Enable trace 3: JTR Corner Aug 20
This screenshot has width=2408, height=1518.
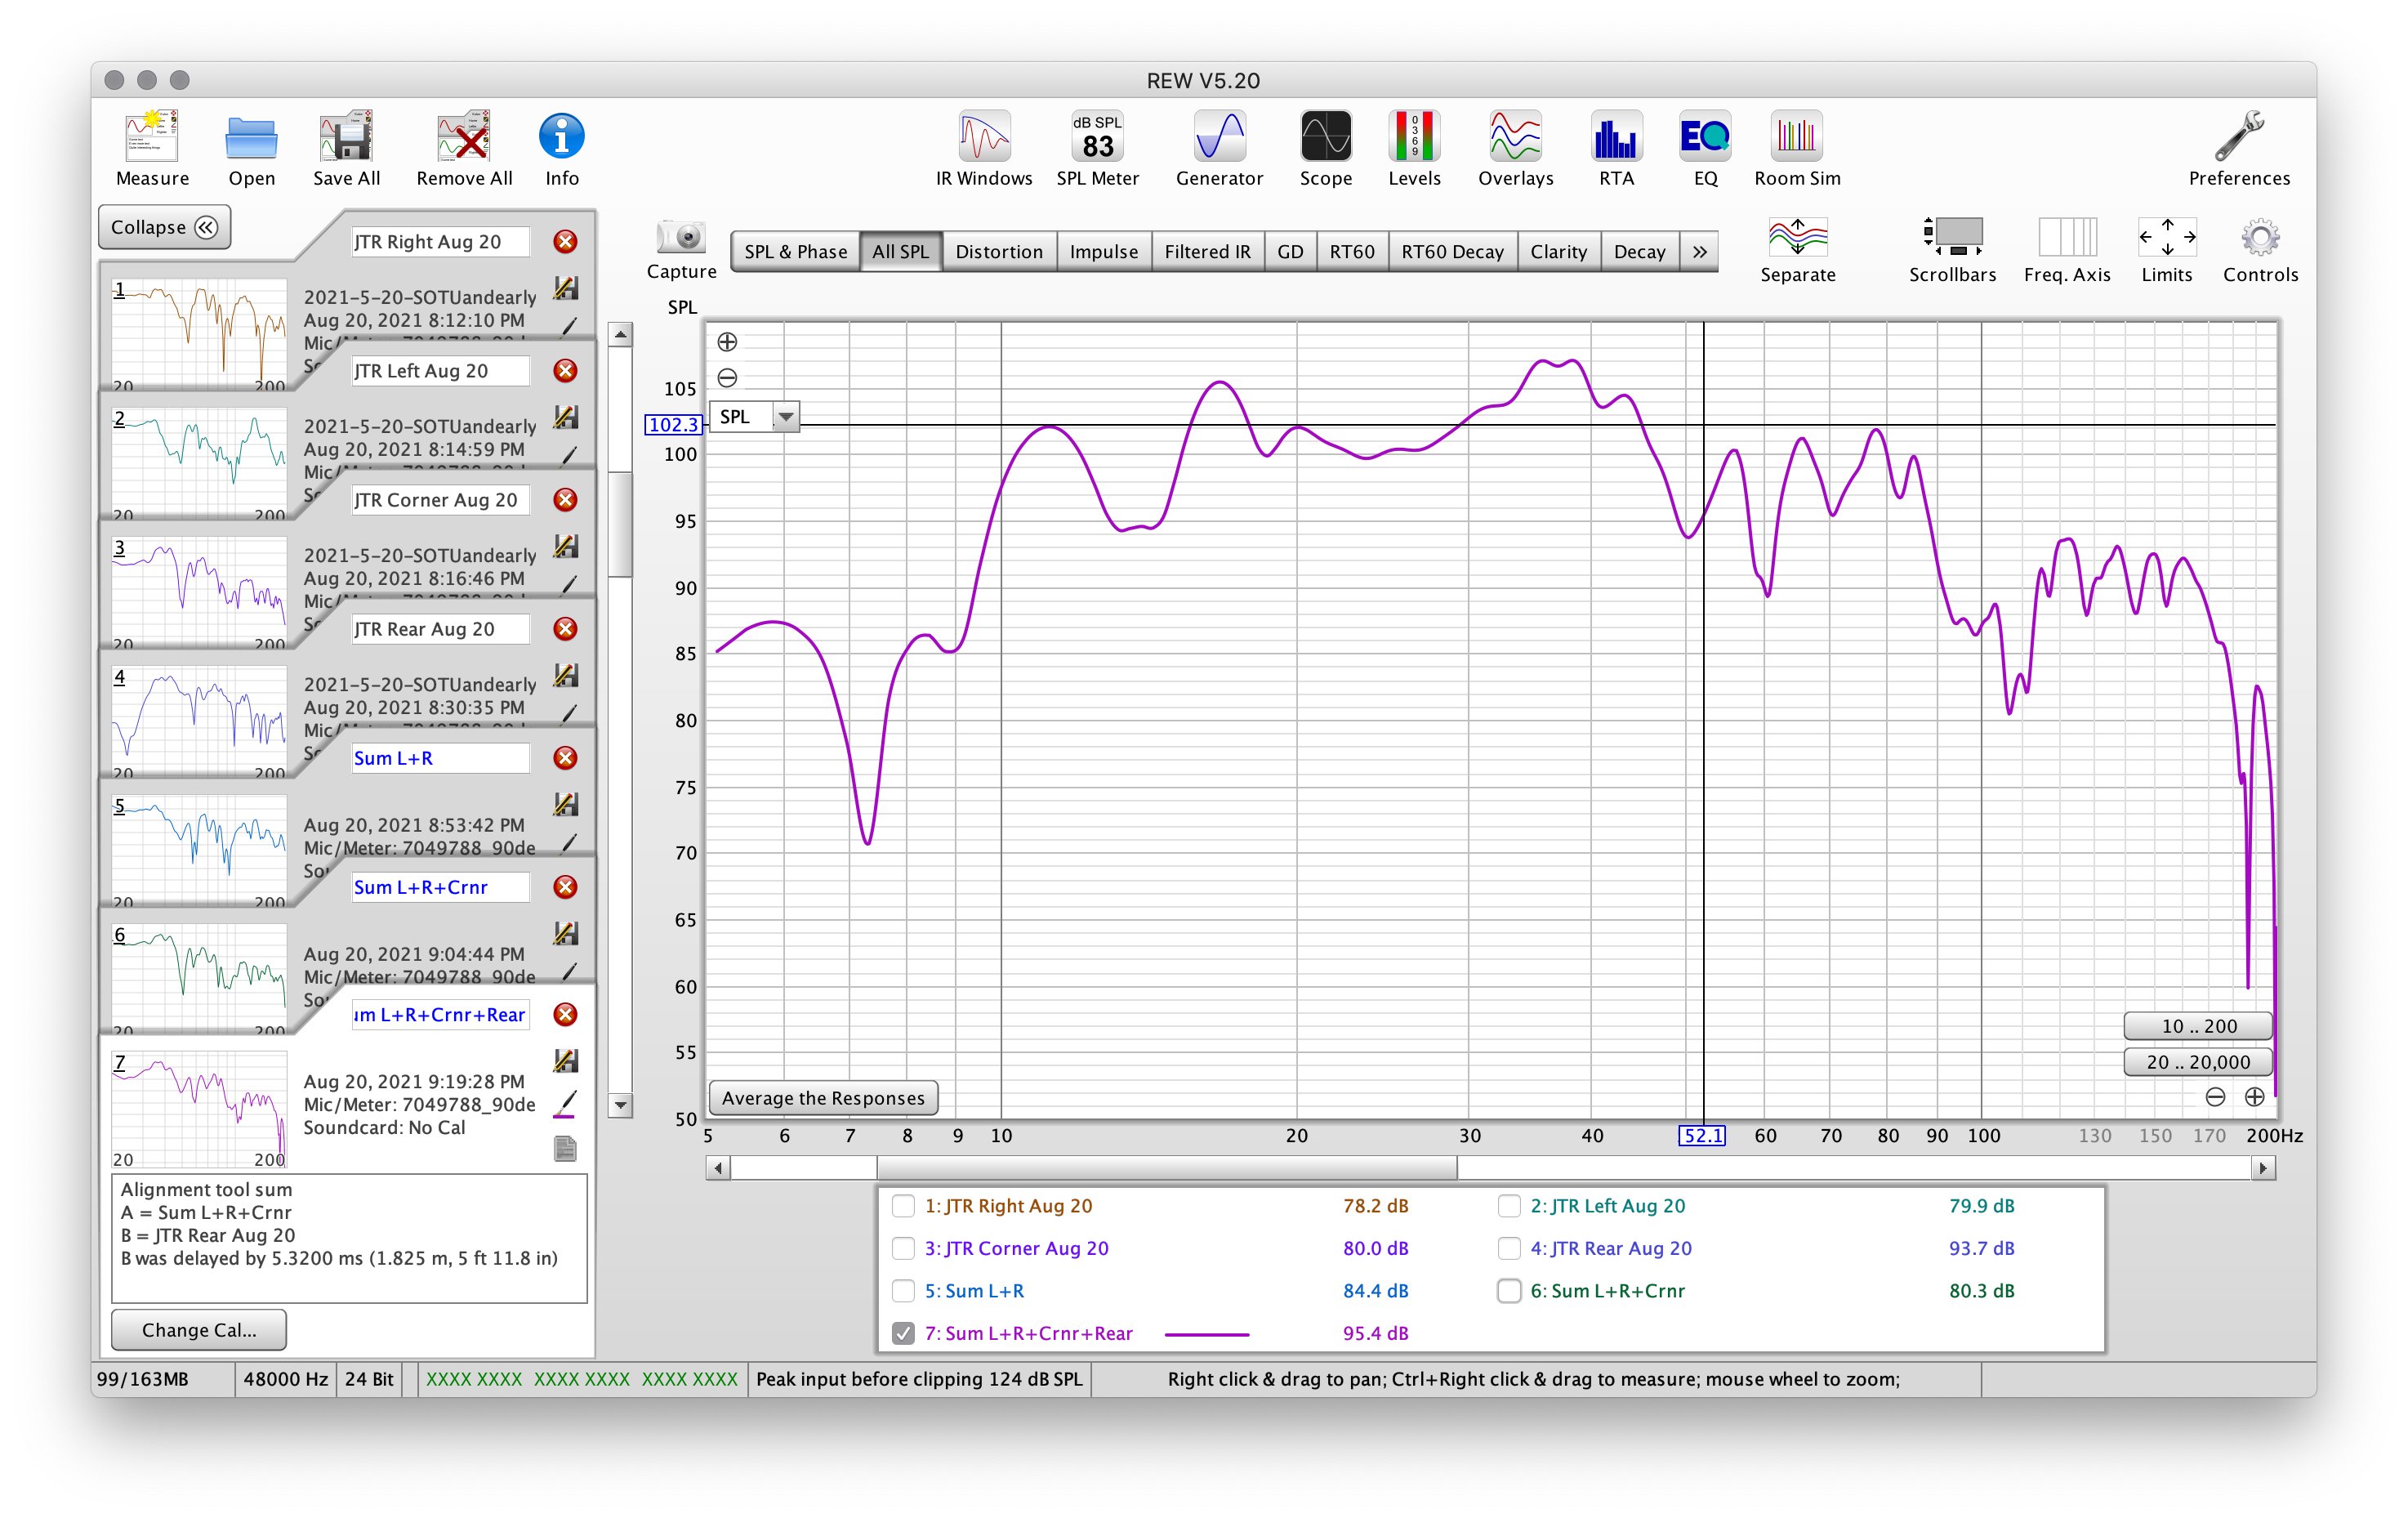[903, 1248]
